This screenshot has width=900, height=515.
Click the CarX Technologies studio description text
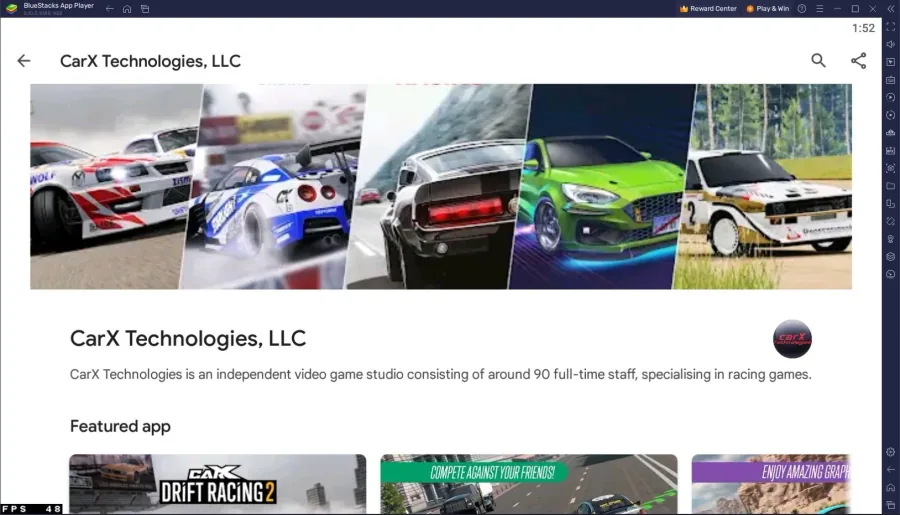click(441, 374)
